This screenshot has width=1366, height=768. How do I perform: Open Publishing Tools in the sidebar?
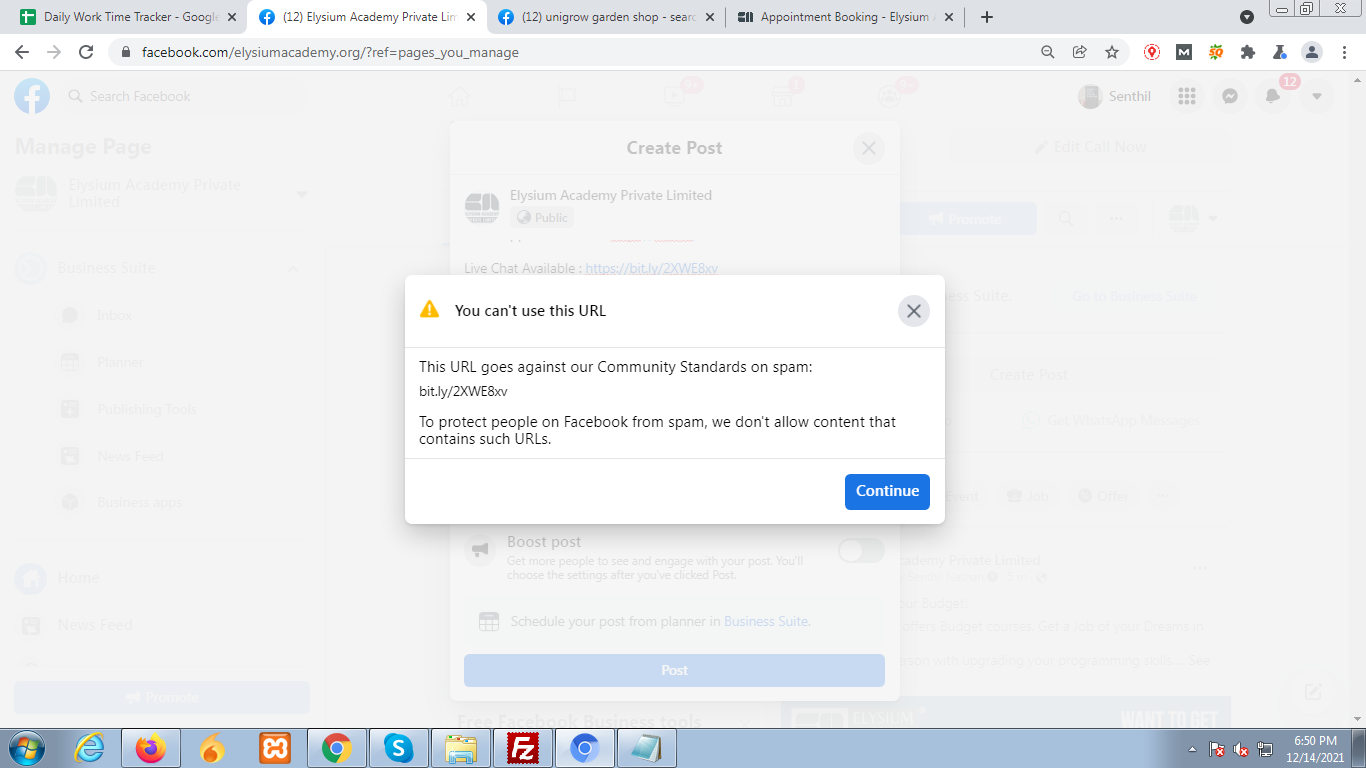[148, 409]
